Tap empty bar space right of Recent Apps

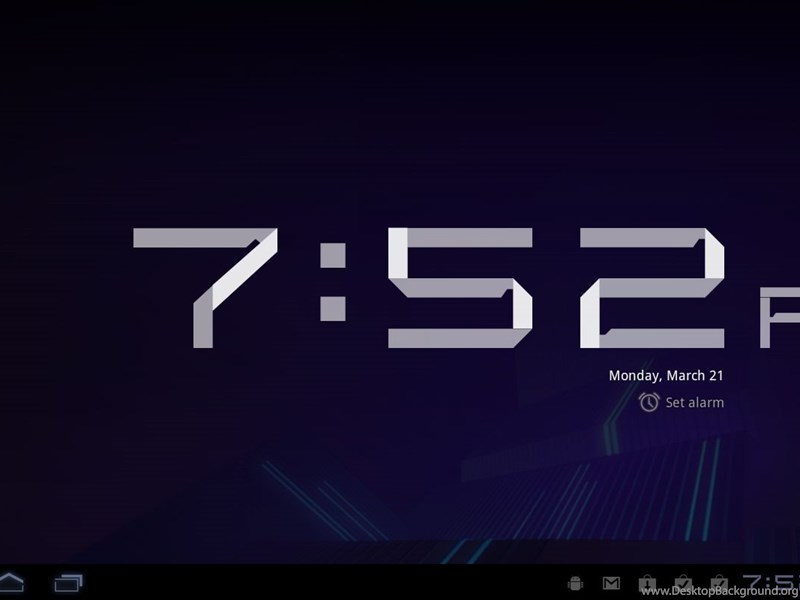(300, 582)
